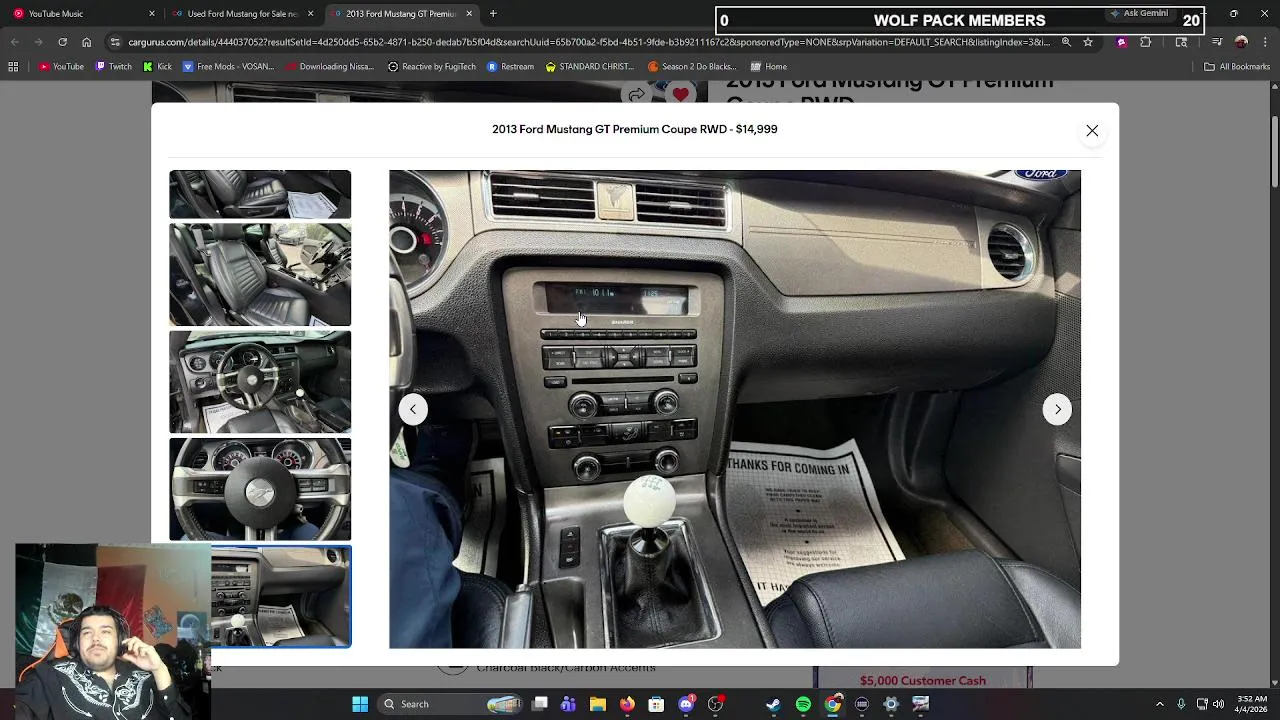Open the Chrome extensions puzzle icon
Viewport: 1280px width, 720px height.
click(x=1146, y=42)
